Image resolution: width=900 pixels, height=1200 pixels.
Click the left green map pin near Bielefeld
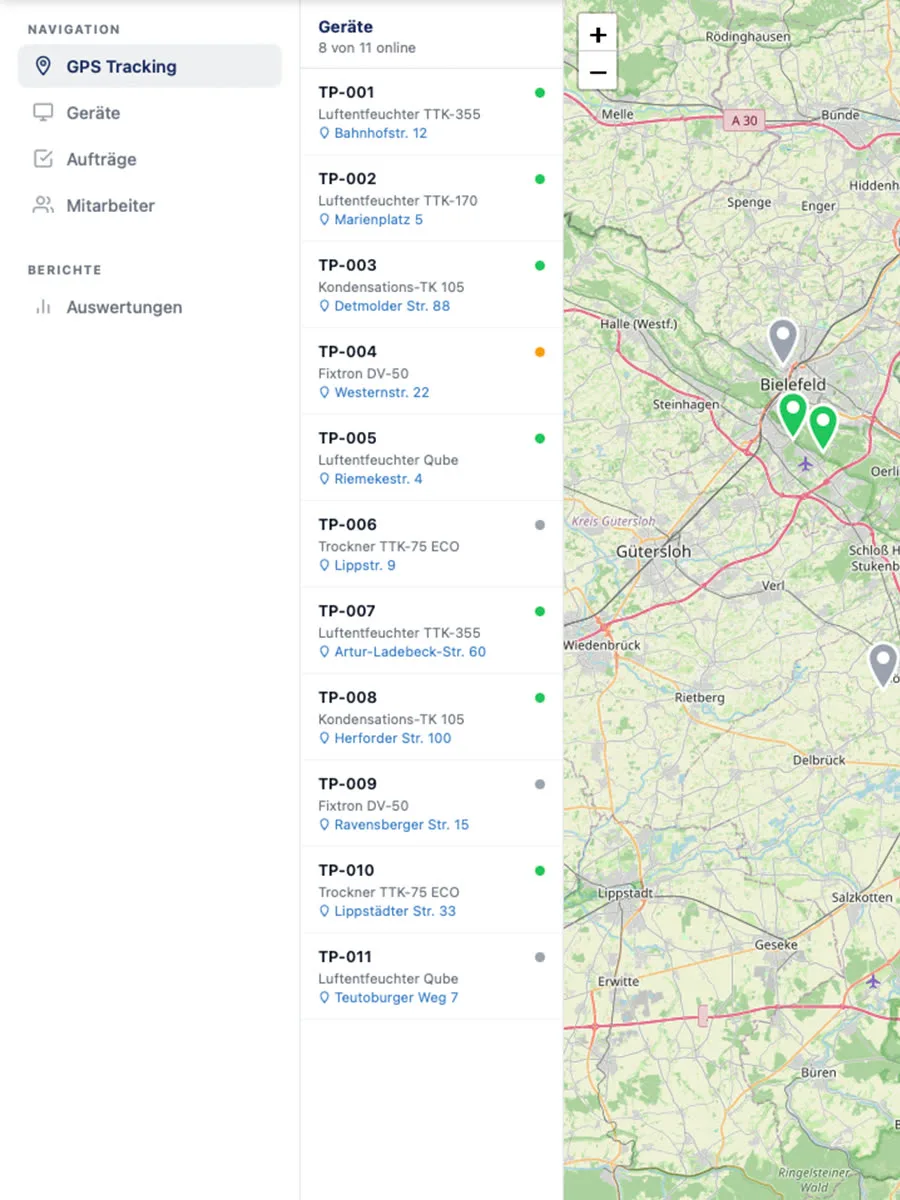793,415
